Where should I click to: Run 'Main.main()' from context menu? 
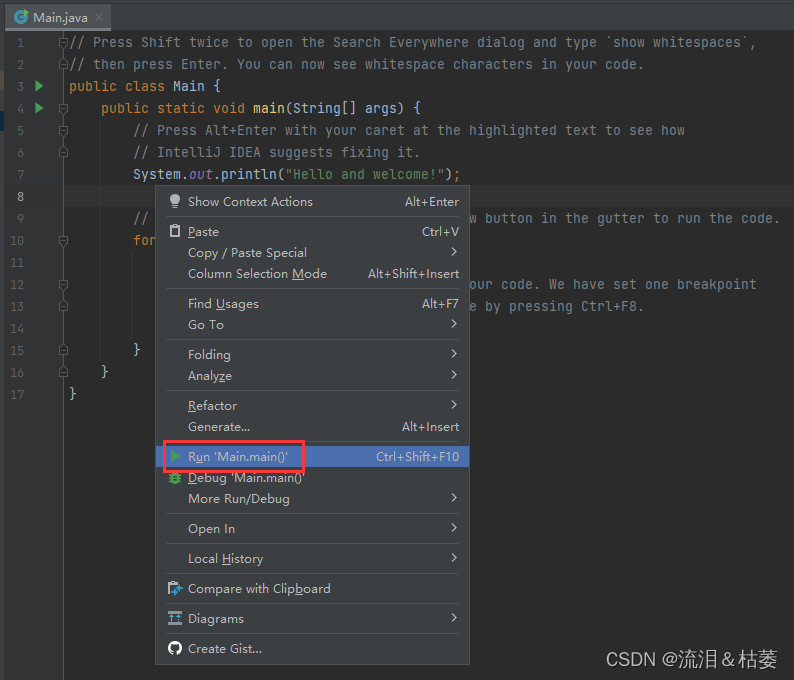click(312, 456)
